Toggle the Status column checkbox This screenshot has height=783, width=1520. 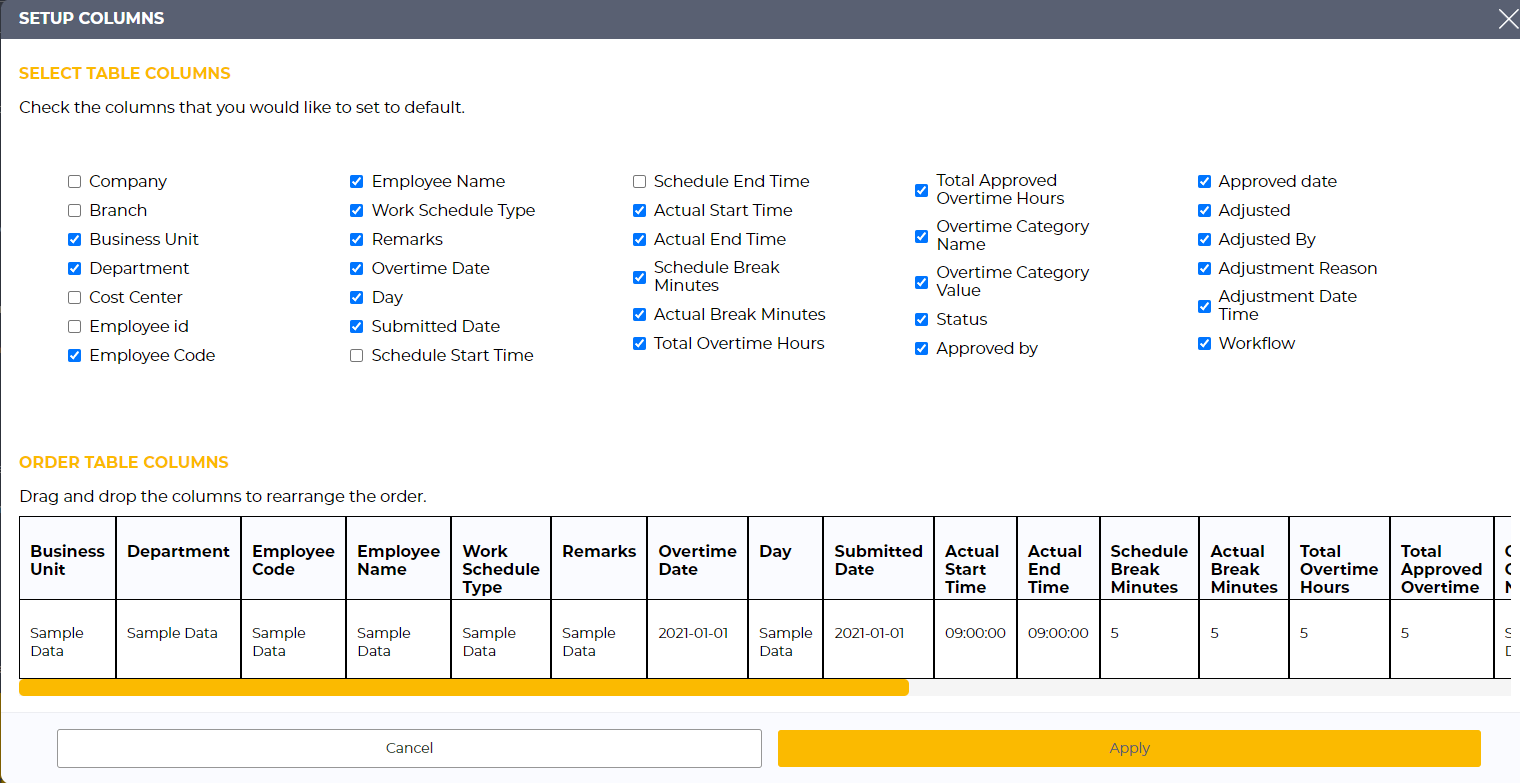pos(922,320)
